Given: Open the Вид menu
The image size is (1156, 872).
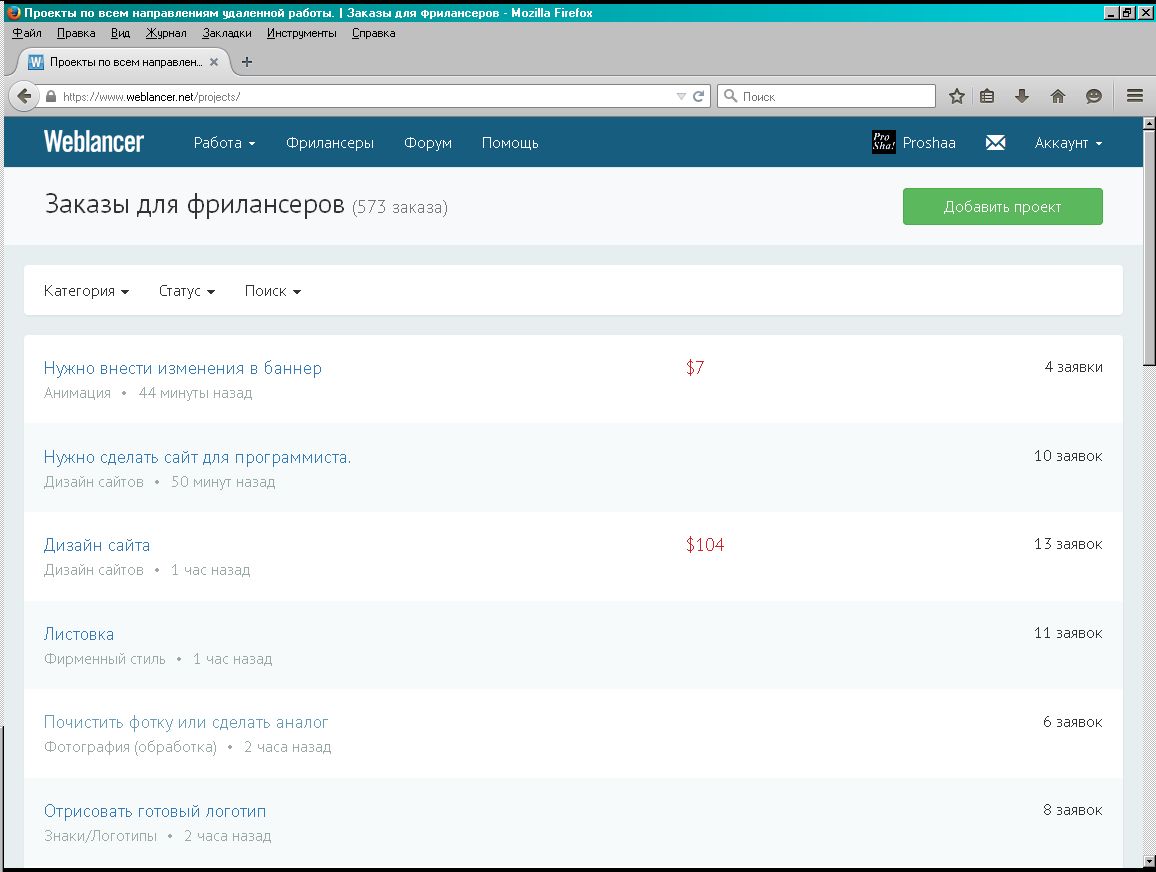Looking at the screenshot, I should coord(120,33).
